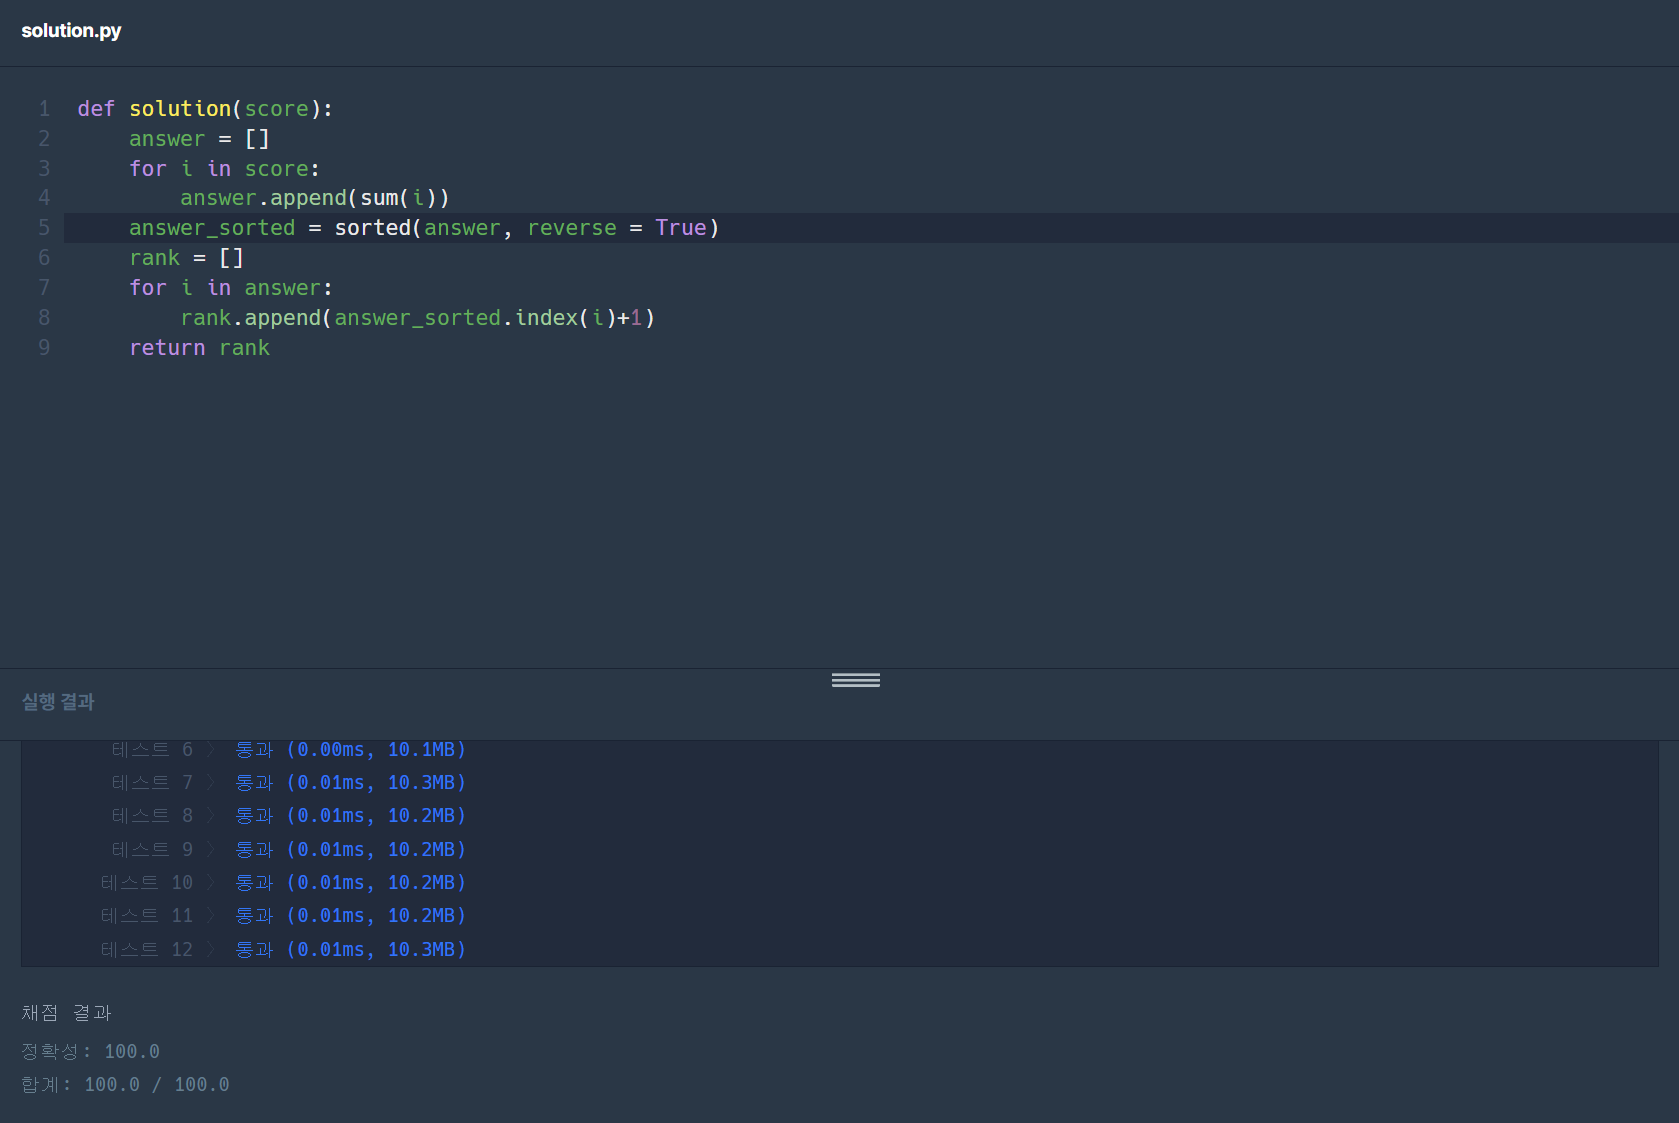The height and width of the screenshot is (1123, 1679).
Task: Click the 'for i in answer:' line
Action: (230, 288)
